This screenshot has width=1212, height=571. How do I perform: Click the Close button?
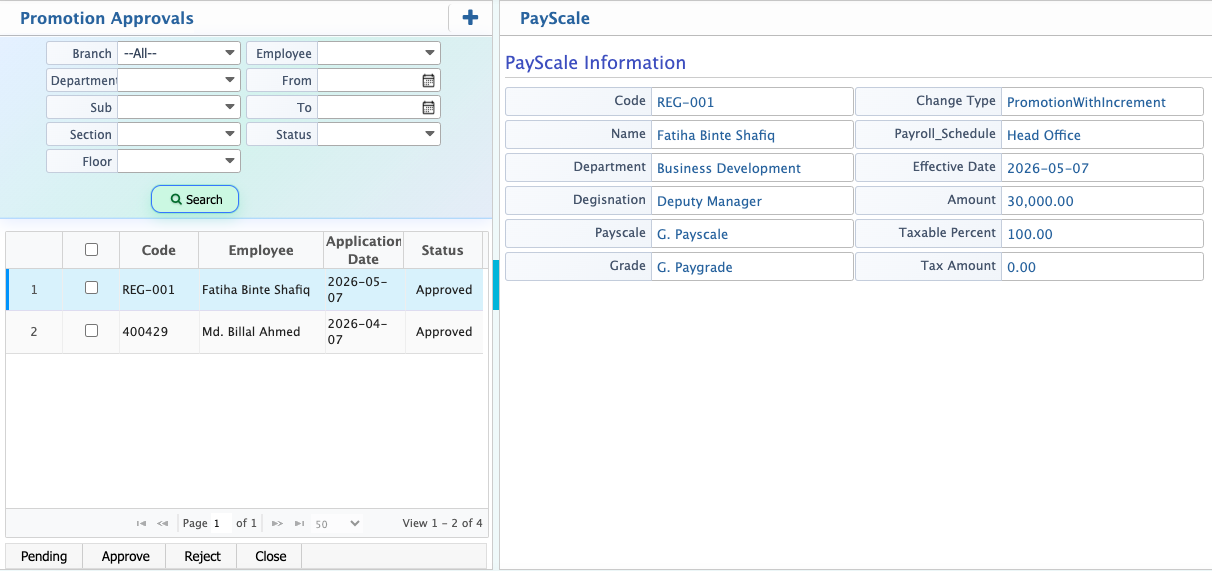[270, 556]
